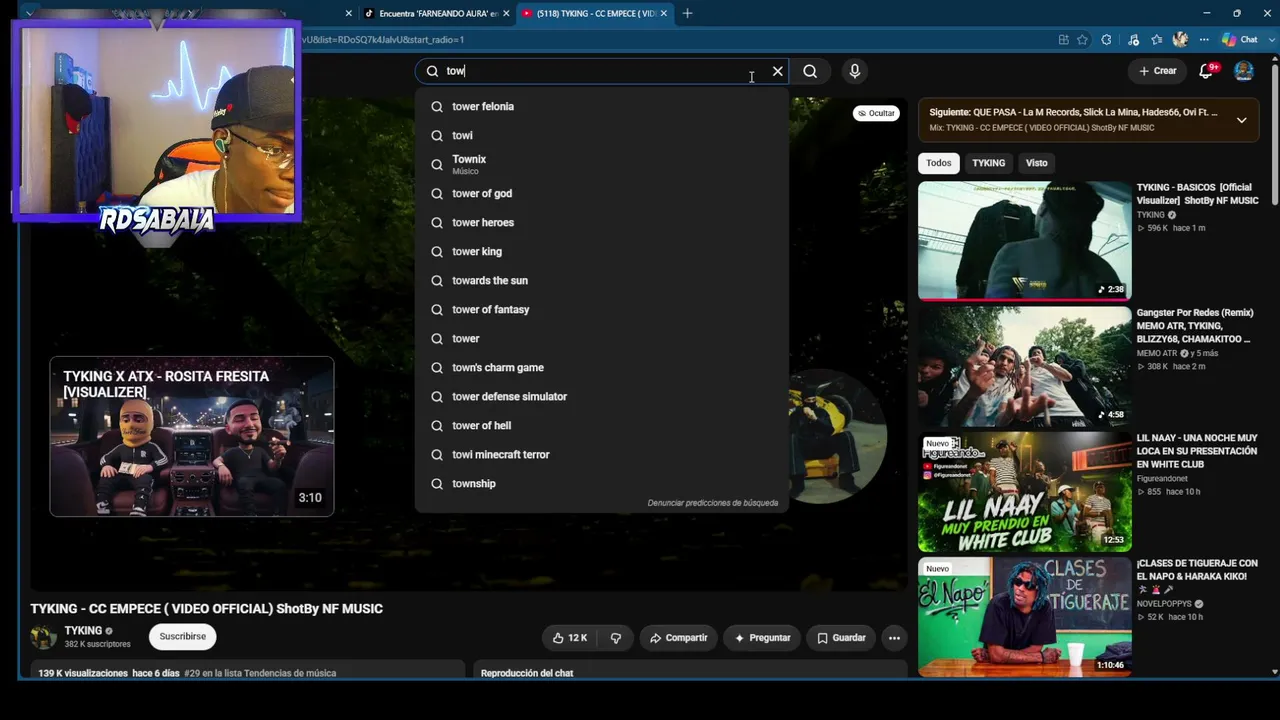The height and width of the screenshot is (720, 1280).
Task: Open the ROSITA FRESITA visualizer end card
Action: click(x=192, y=436)
